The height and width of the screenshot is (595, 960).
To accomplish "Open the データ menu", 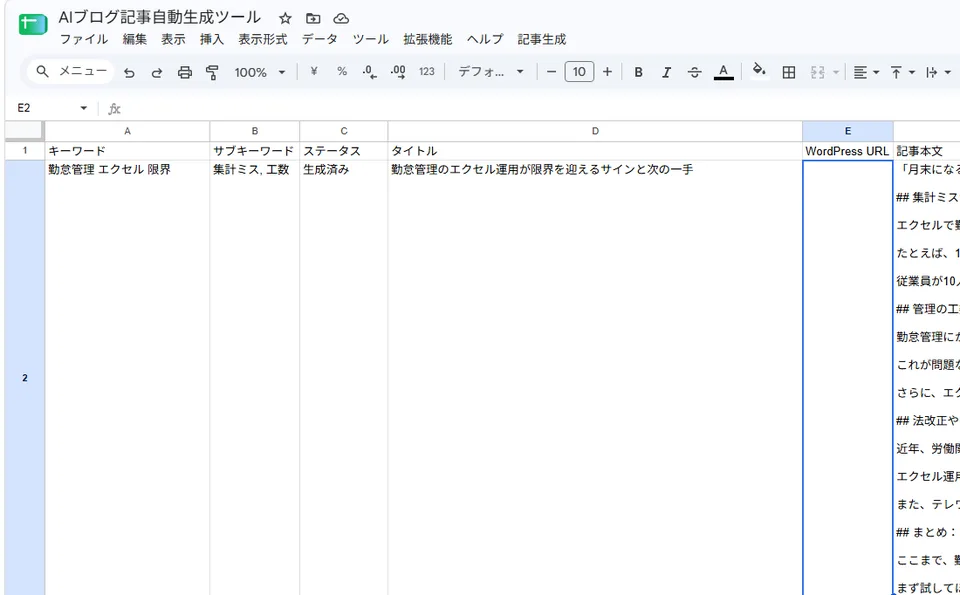I will coord(320,39).
